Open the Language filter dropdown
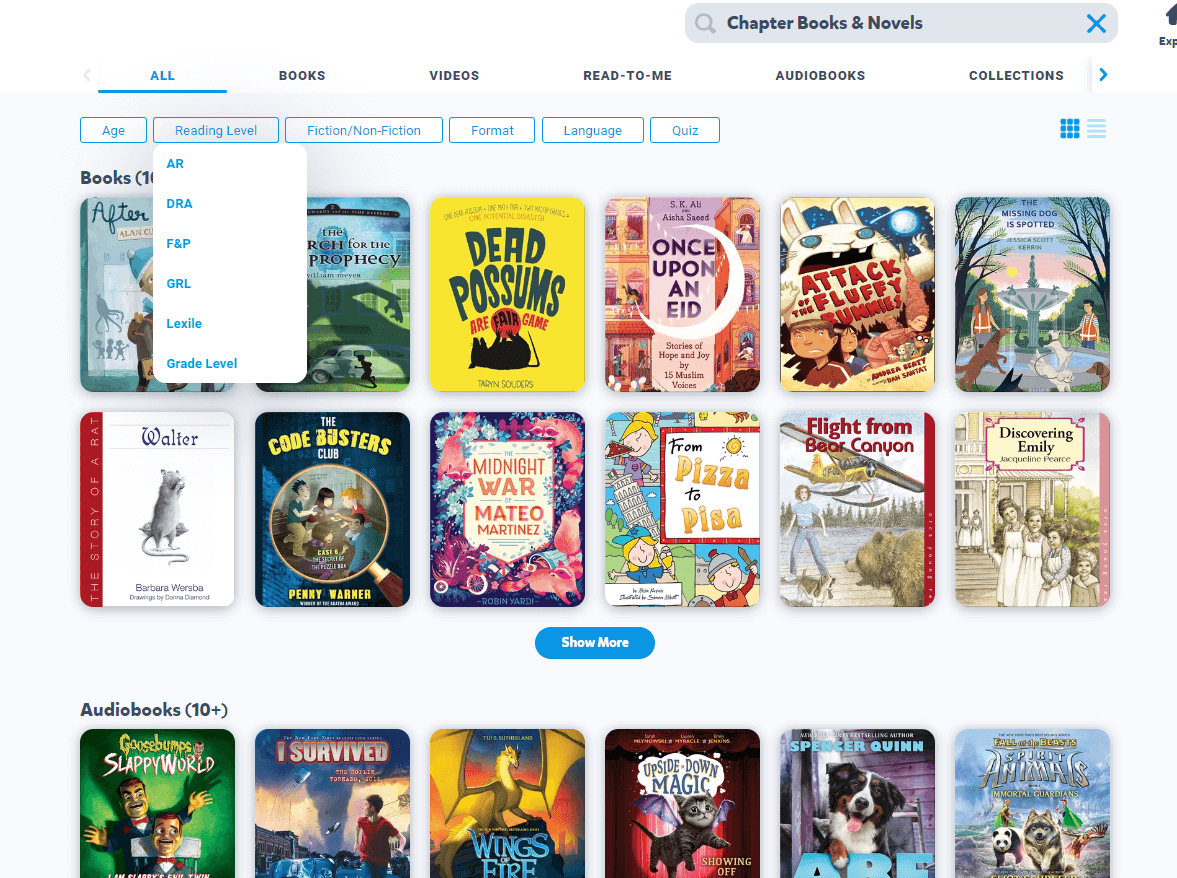 (x=592, y=130)
